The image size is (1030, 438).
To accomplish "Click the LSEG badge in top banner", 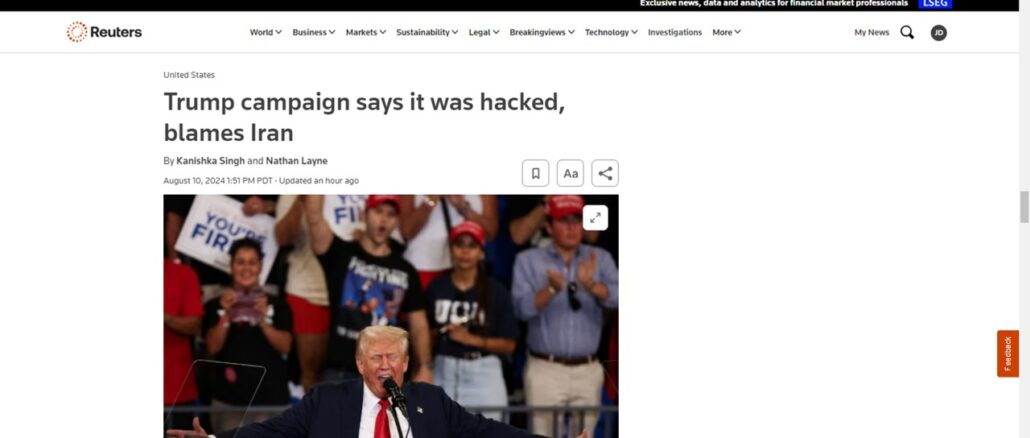I will click(x=935, y=3).
